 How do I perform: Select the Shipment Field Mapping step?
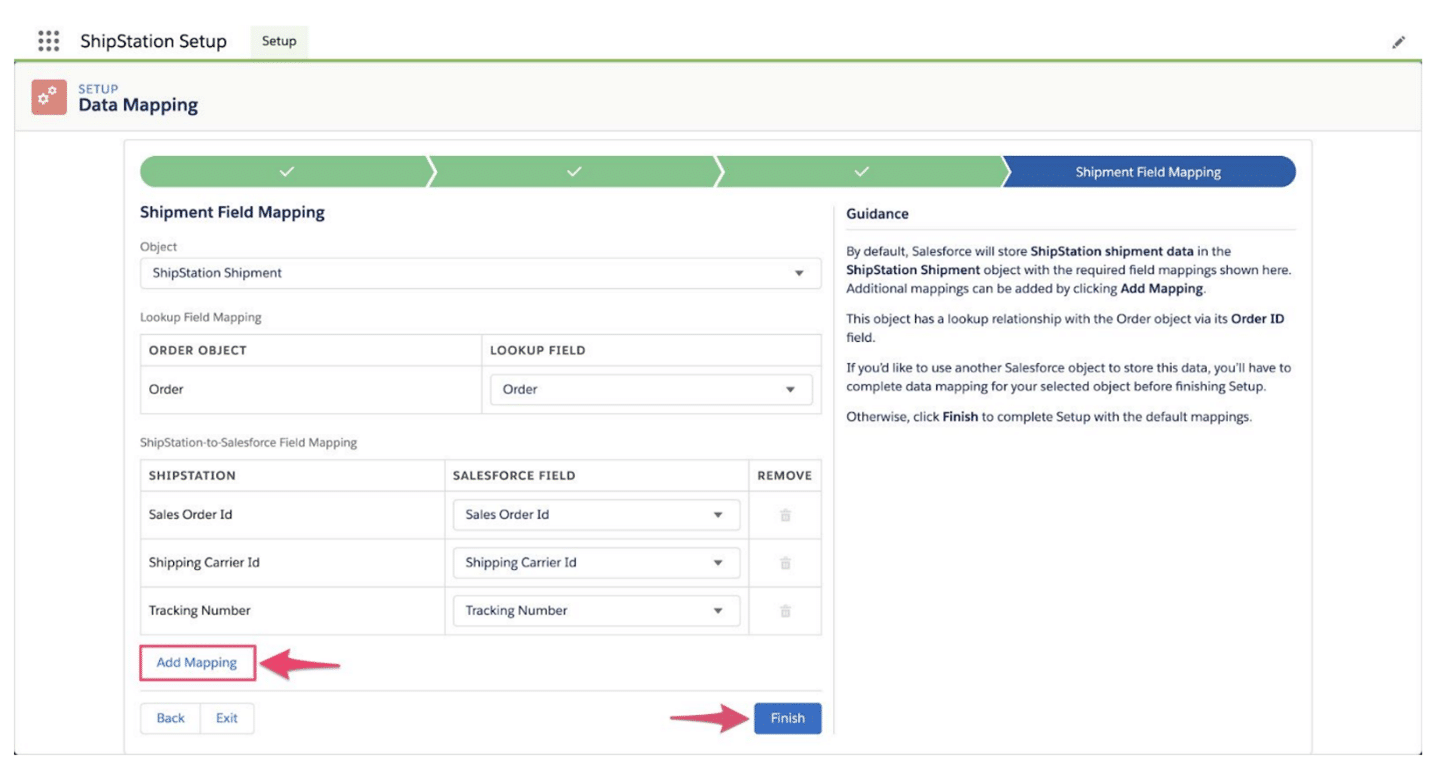(x=1148, y=172)
